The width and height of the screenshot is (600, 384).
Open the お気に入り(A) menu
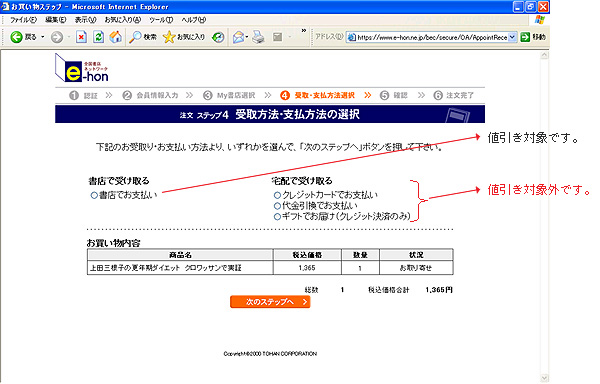click(x=122, y=20)
